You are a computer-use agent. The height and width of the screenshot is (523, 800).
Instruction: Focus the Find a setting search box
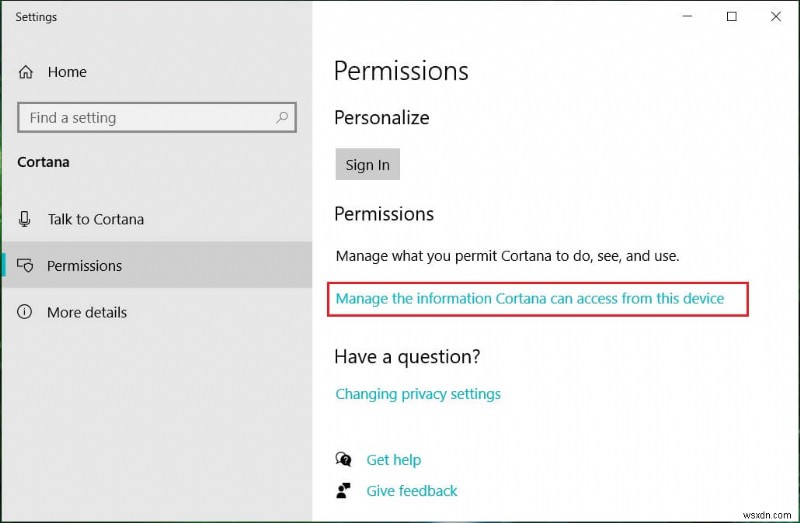[157, 118]
